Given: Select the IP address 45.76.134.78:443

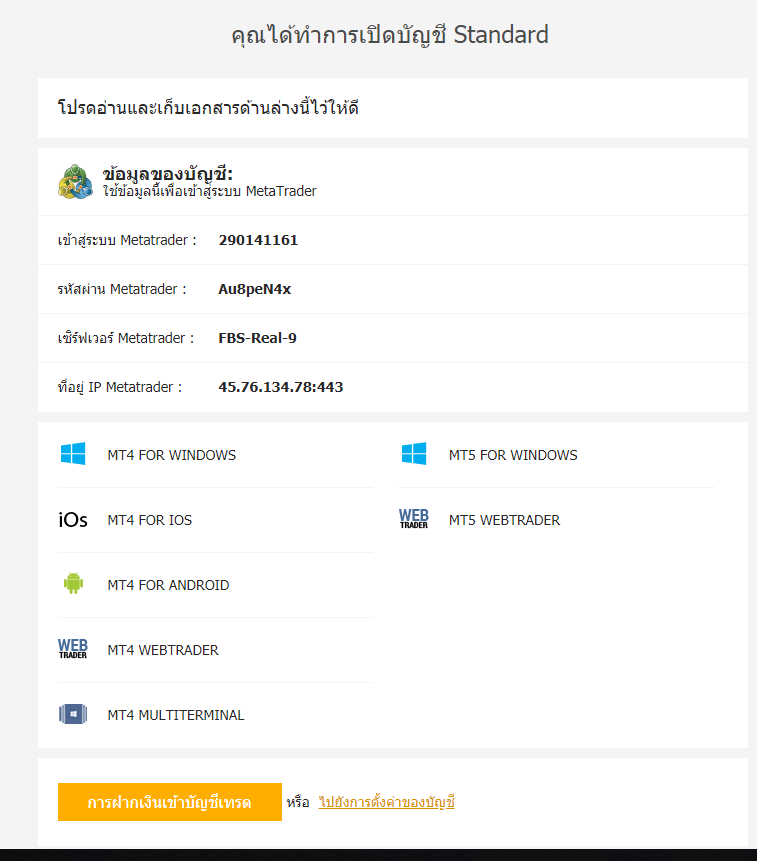Looking at the screenshot, I should coord(281,387).
